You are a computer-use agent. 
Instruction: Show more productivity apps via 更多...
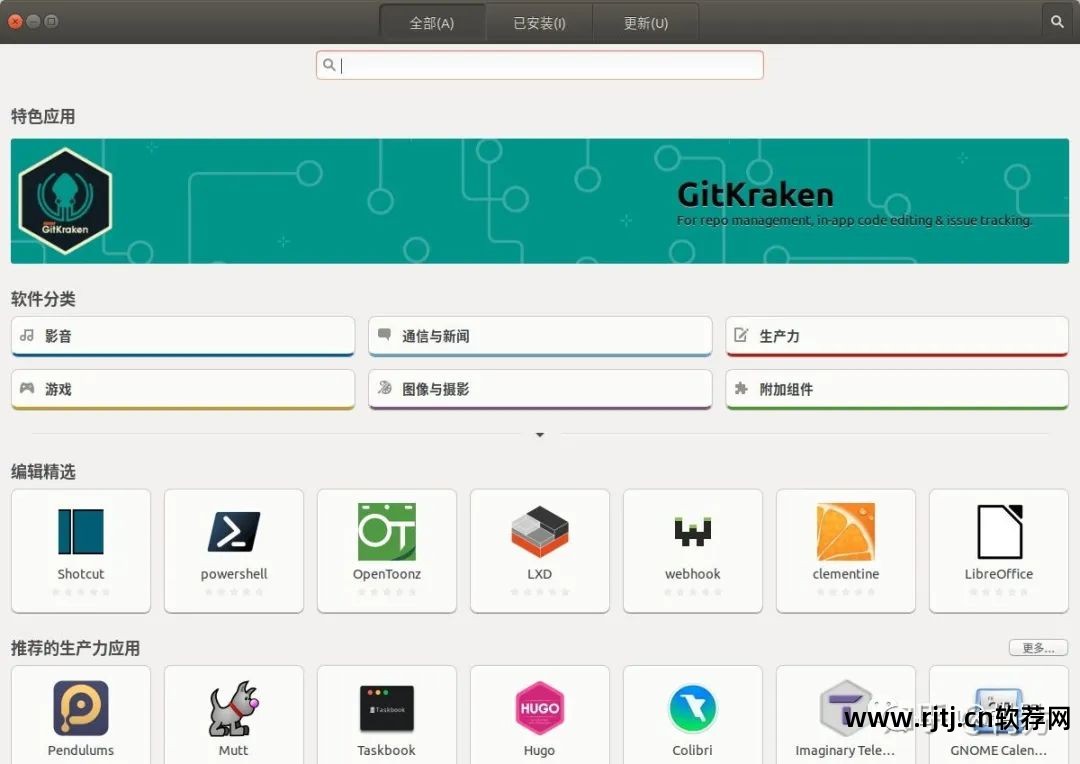[x=1038, y=648]
